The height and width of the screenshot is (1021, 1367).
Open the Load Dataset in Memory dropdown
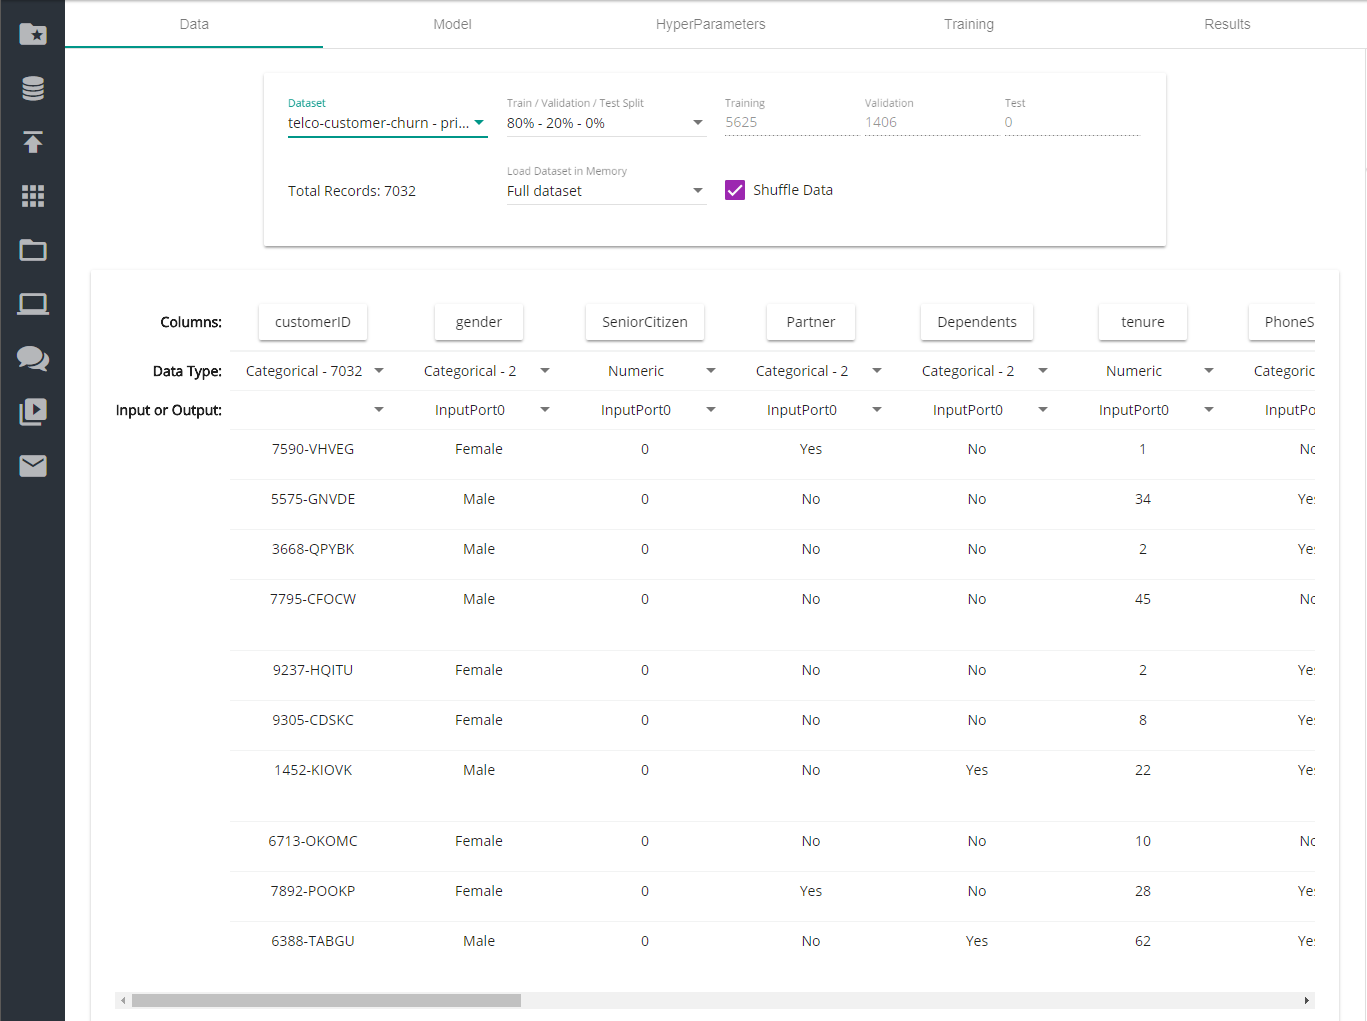[x=605, y=191]
